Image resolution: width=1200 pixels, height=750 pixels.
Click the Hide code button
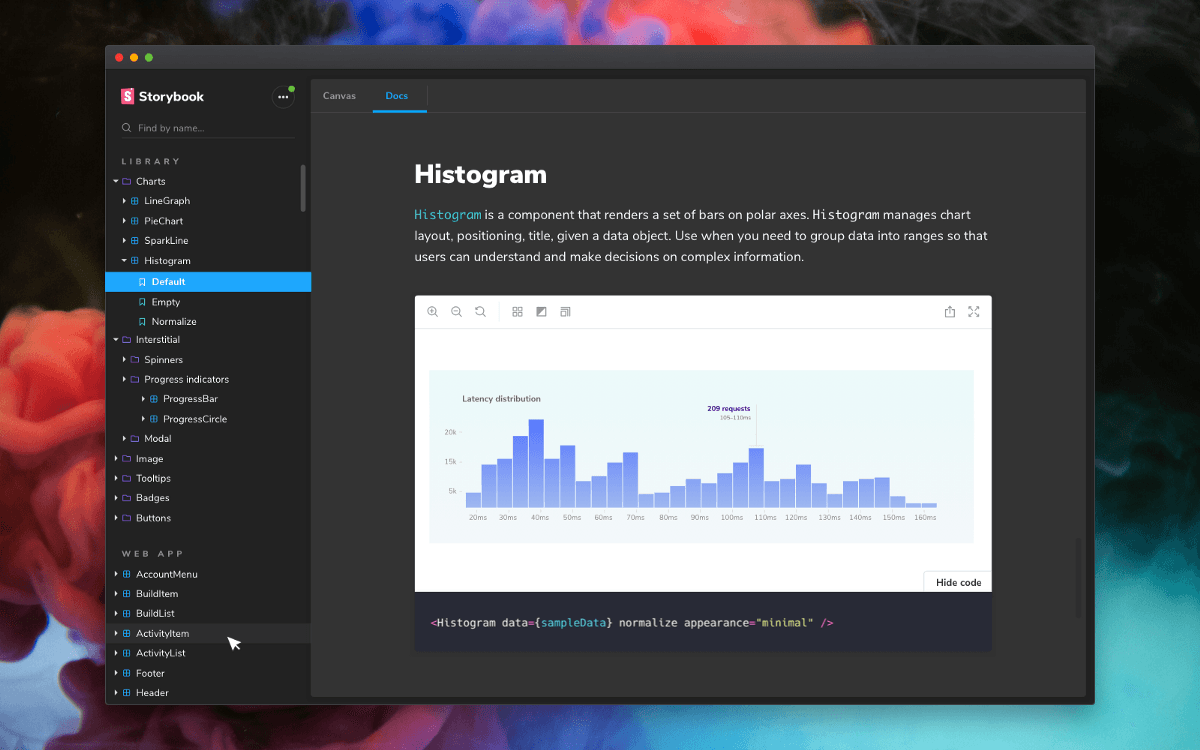(x=958, y=582)
